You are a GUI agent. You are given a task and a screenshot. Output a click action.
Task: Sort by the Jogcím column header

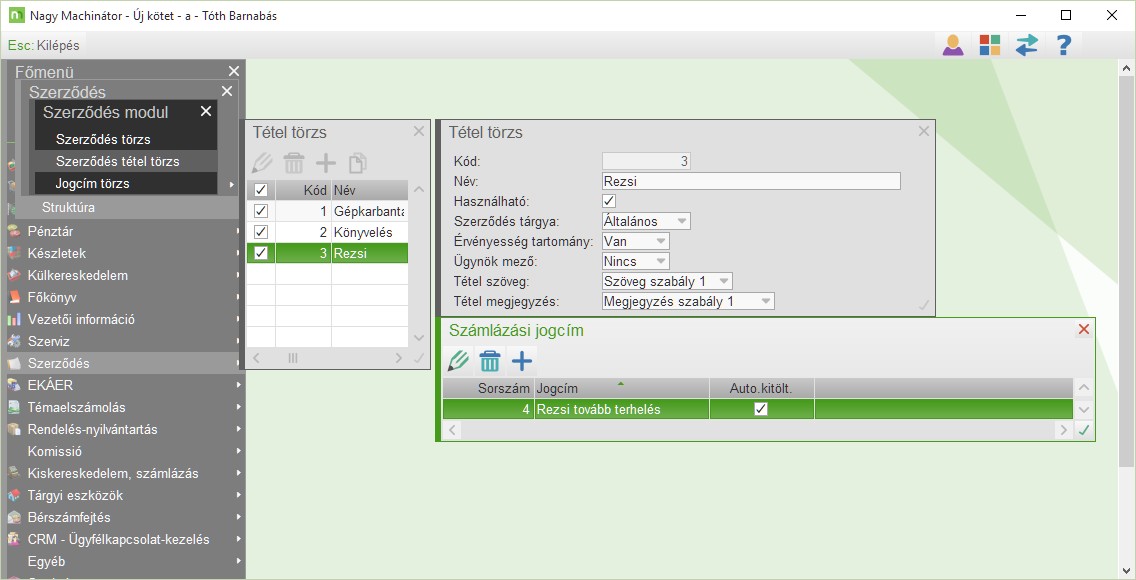[622, 388]
